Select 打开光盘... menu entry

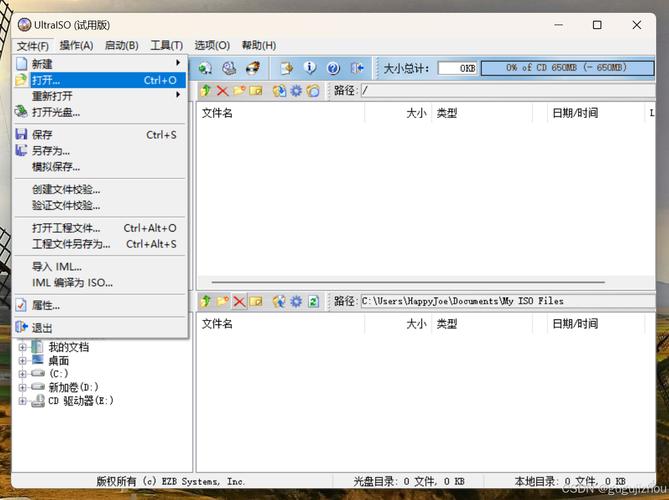[100, 112]
